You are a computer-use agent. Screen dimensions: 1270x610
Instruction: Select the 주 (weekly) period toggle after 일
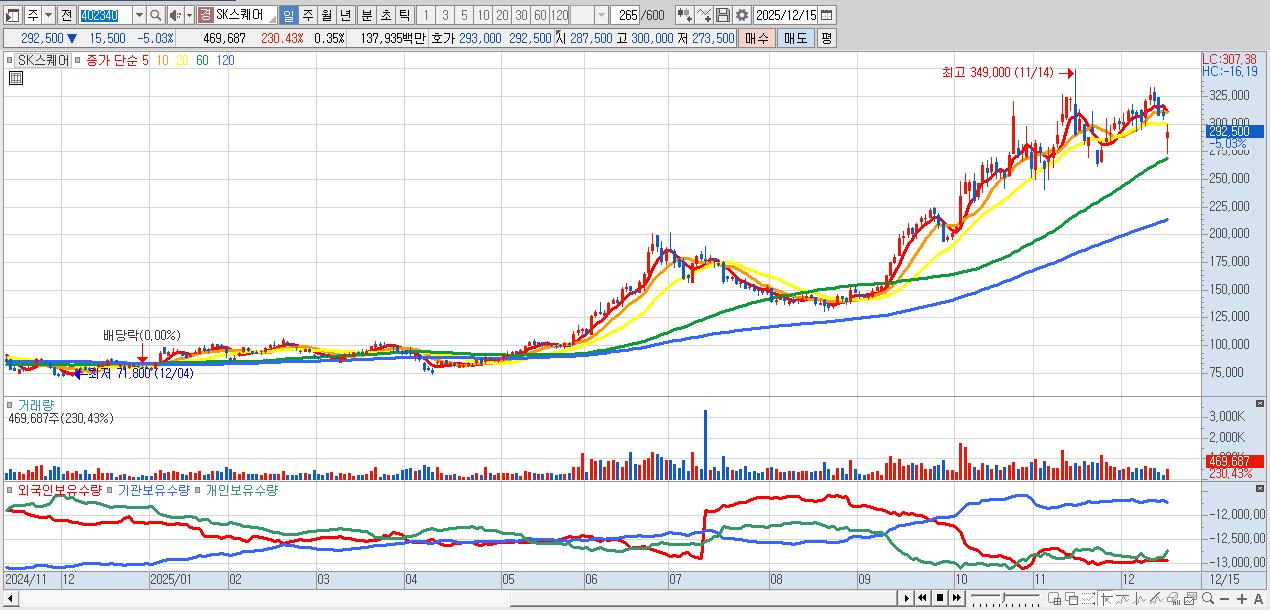[306, 16]
